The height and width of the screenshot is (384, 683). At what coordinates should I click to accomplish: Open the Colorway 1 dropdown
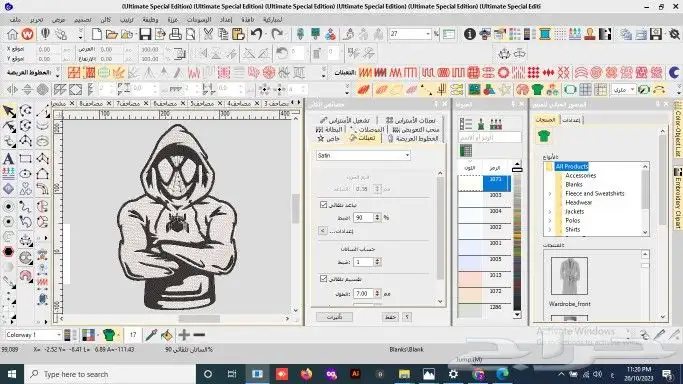[x=58, y=335]
